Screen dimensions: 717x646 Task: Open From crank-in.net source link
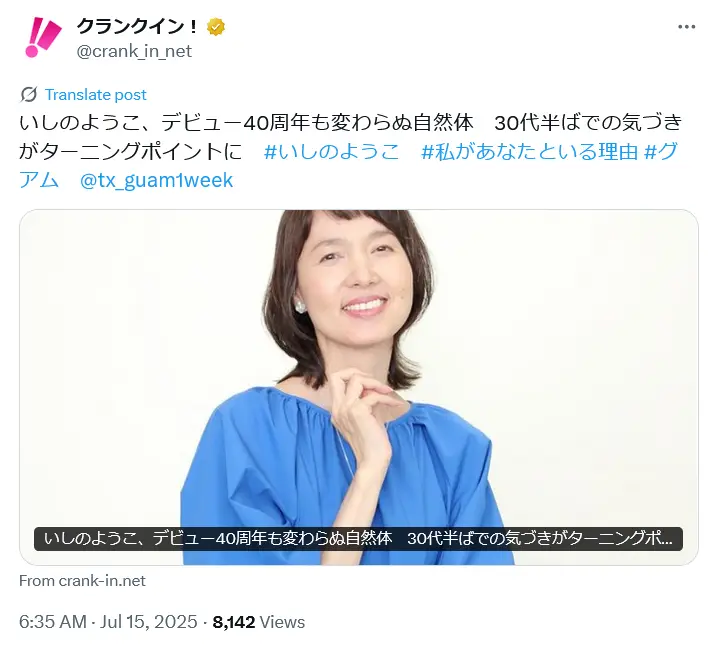82,581
